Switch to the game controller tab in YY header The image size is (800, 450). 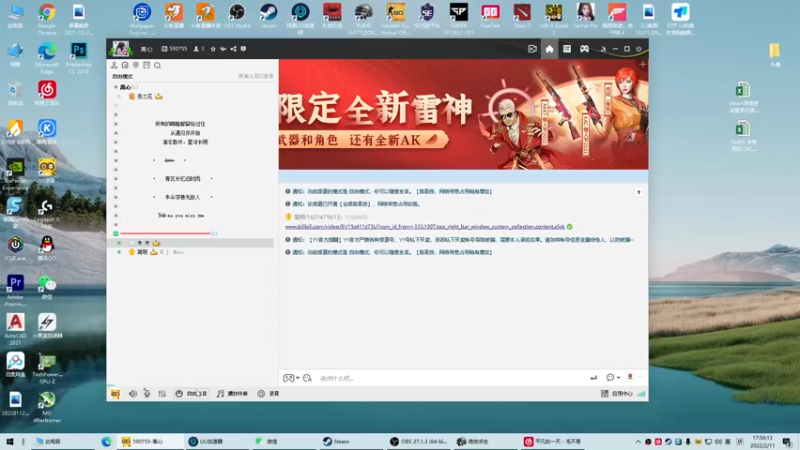coord(584,49)
